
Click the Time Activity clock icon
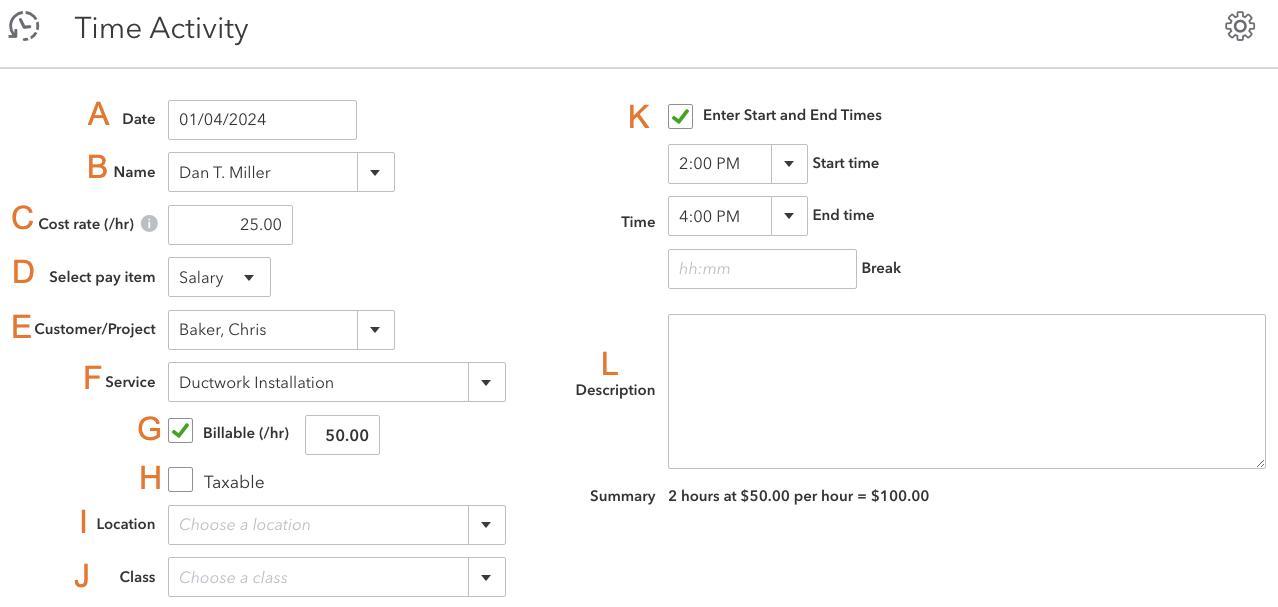[x=23, y=27]
